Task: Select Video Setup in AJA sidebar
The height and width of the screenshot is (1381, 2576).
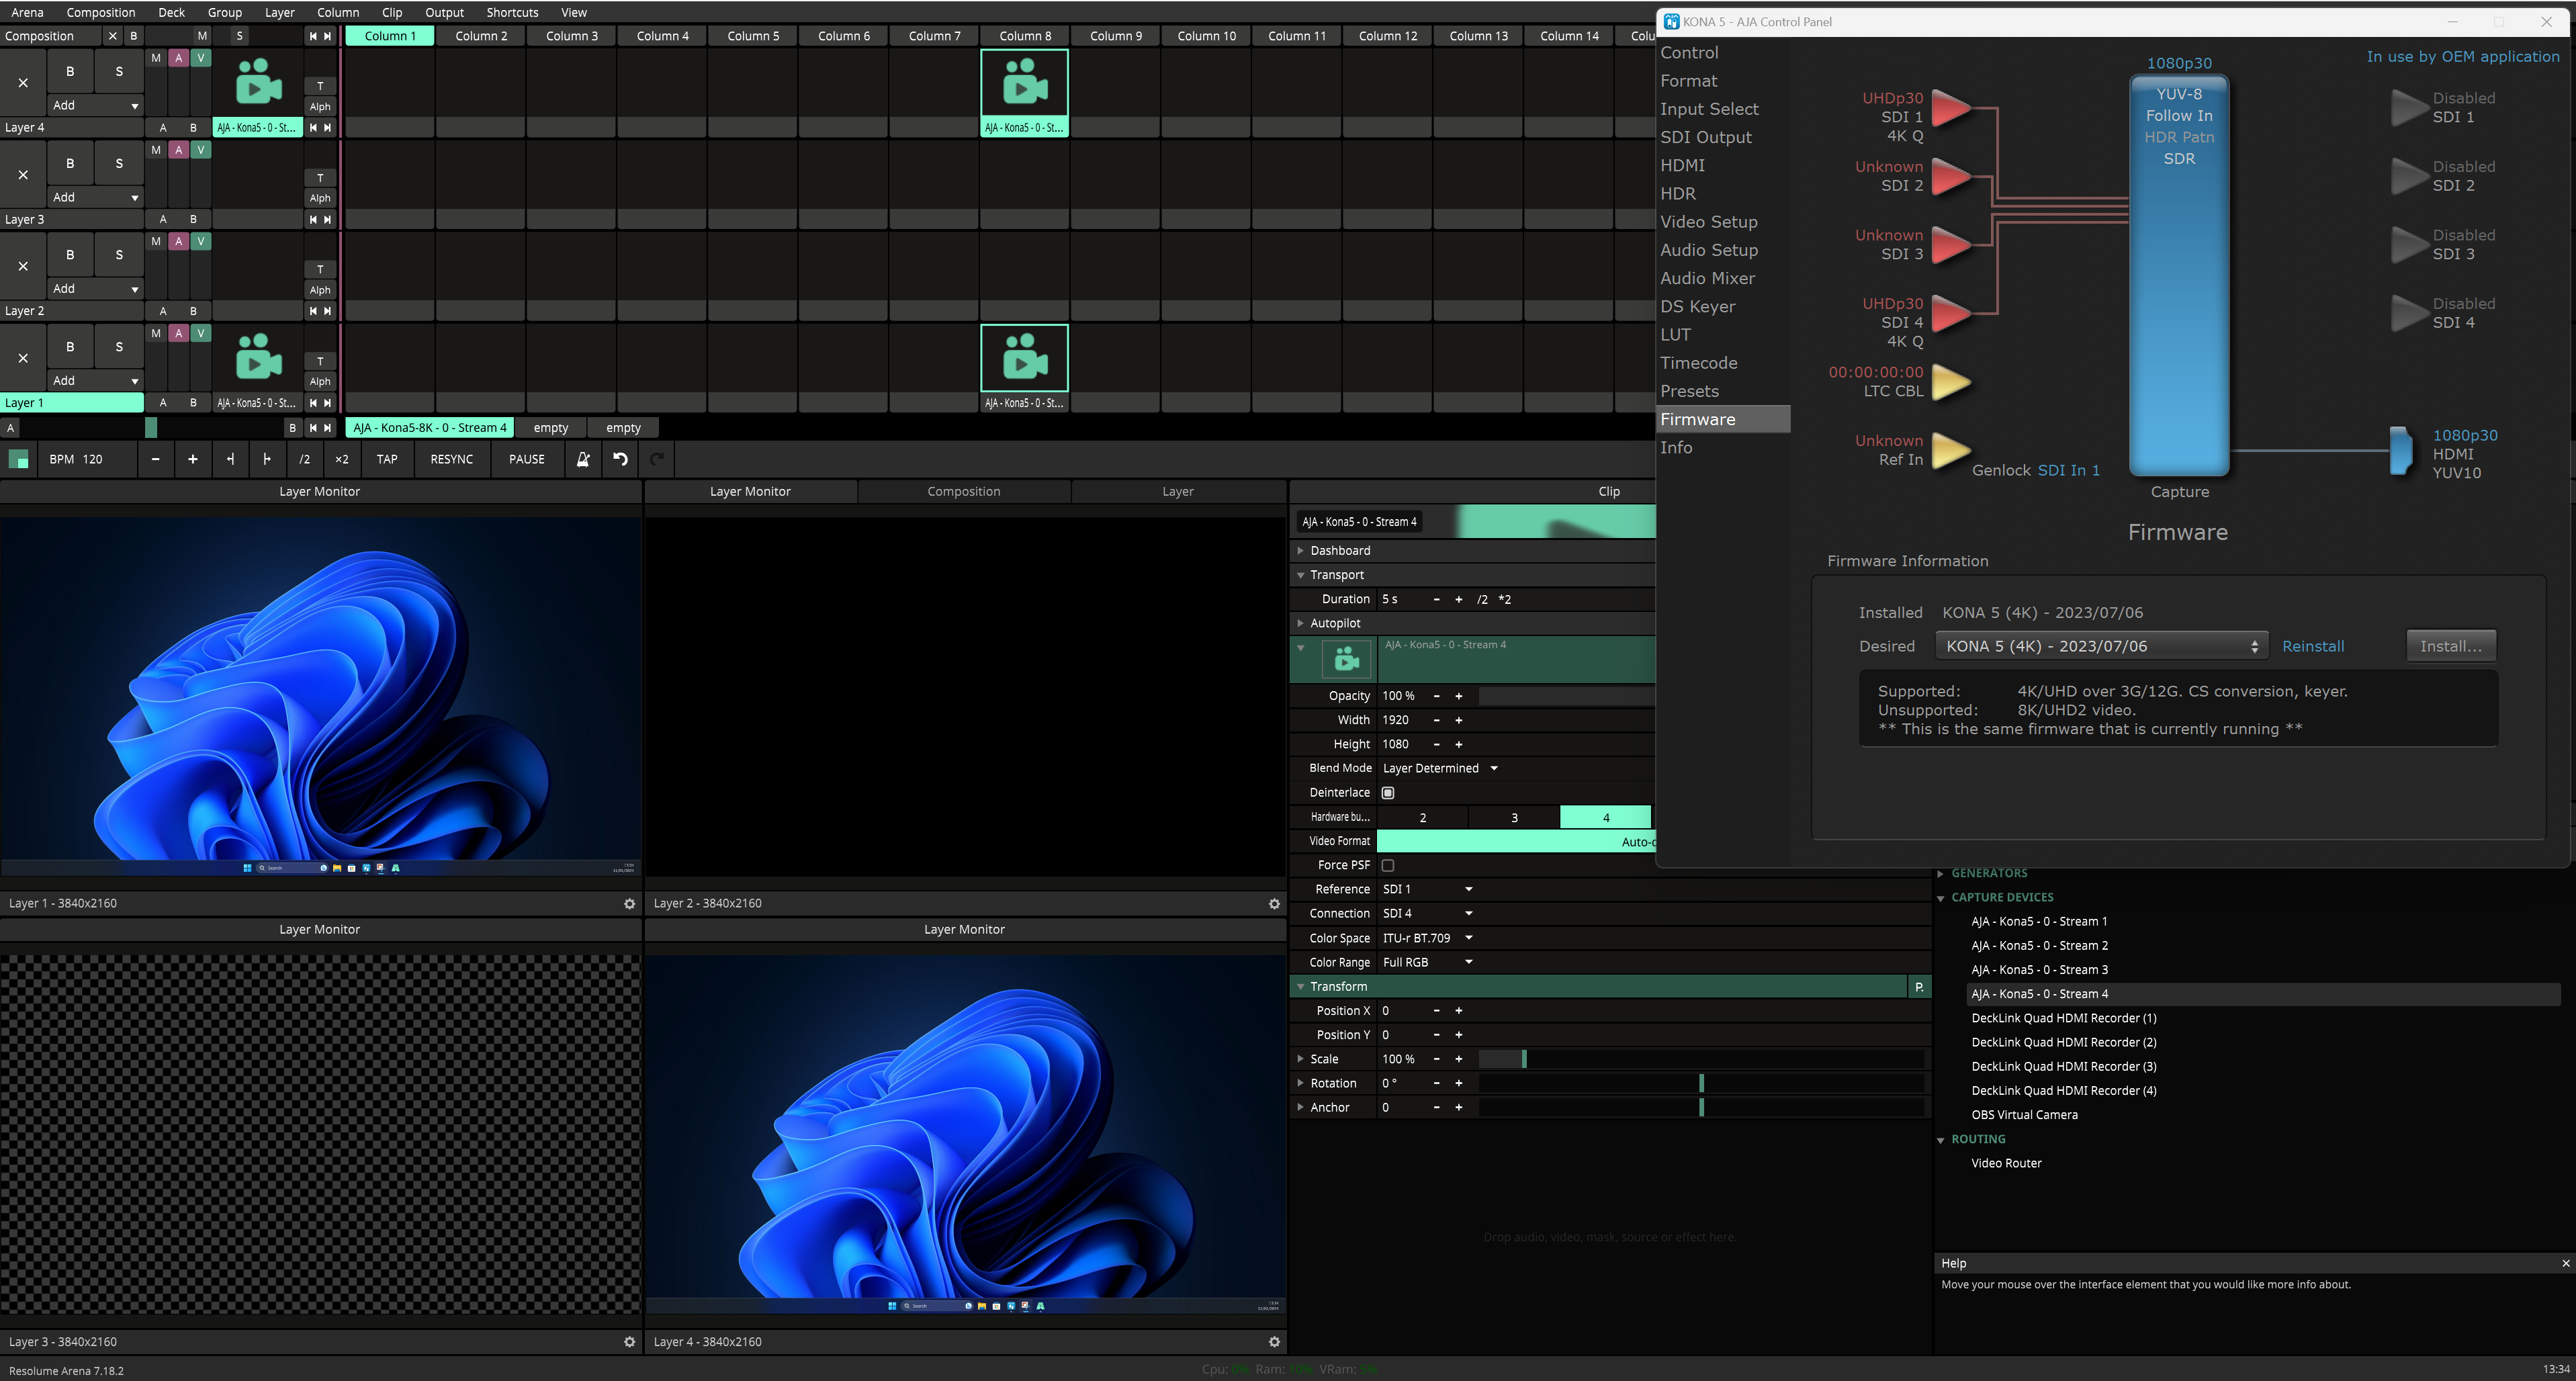Action: tap(1708, 222)
